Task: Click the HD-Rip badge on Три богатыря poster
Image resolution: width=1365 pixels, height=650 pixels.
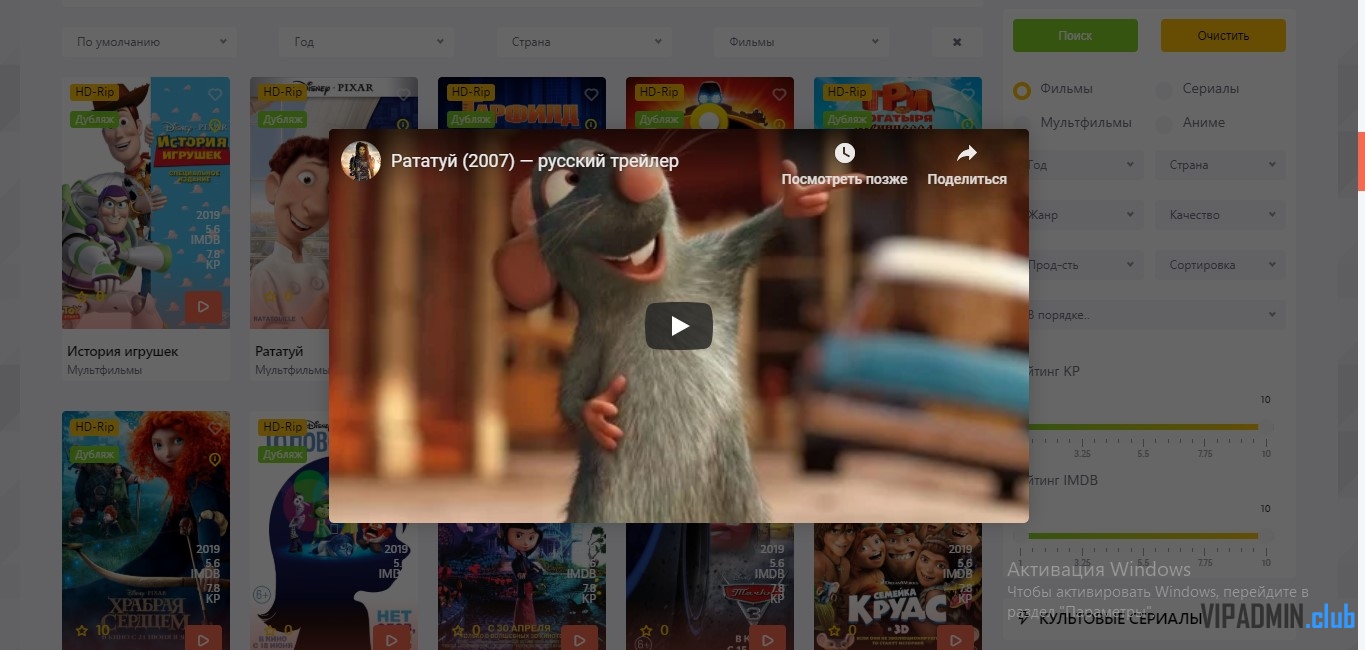Action: (847, 92)
